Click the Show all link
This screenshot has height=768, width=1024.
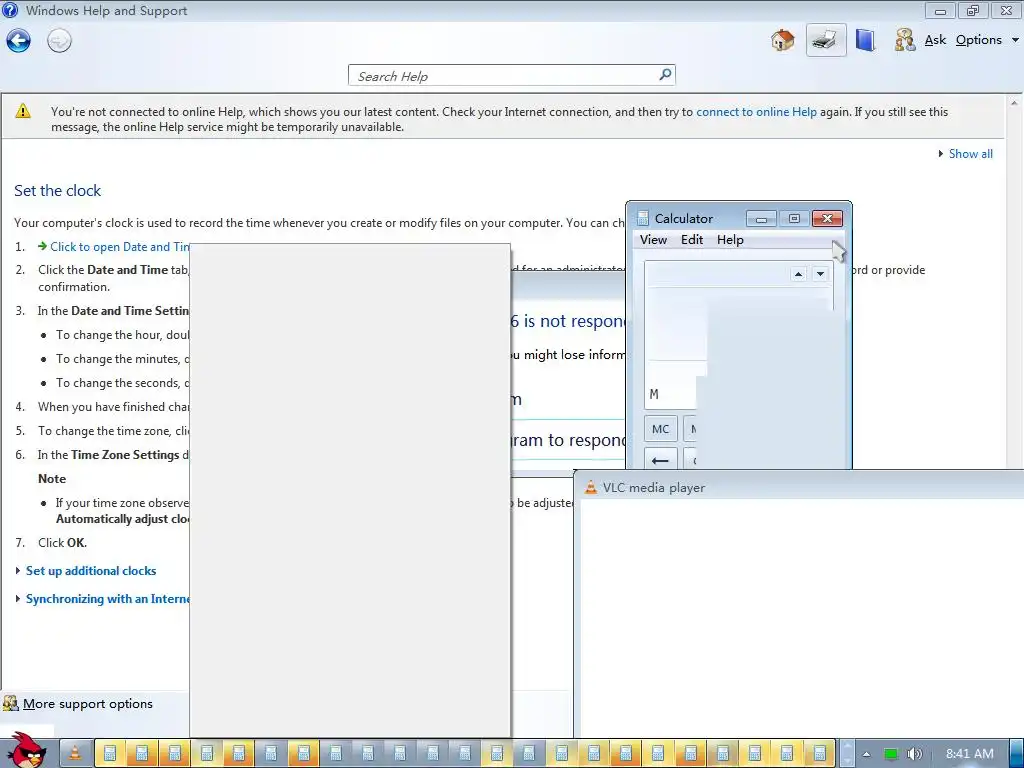970,153
